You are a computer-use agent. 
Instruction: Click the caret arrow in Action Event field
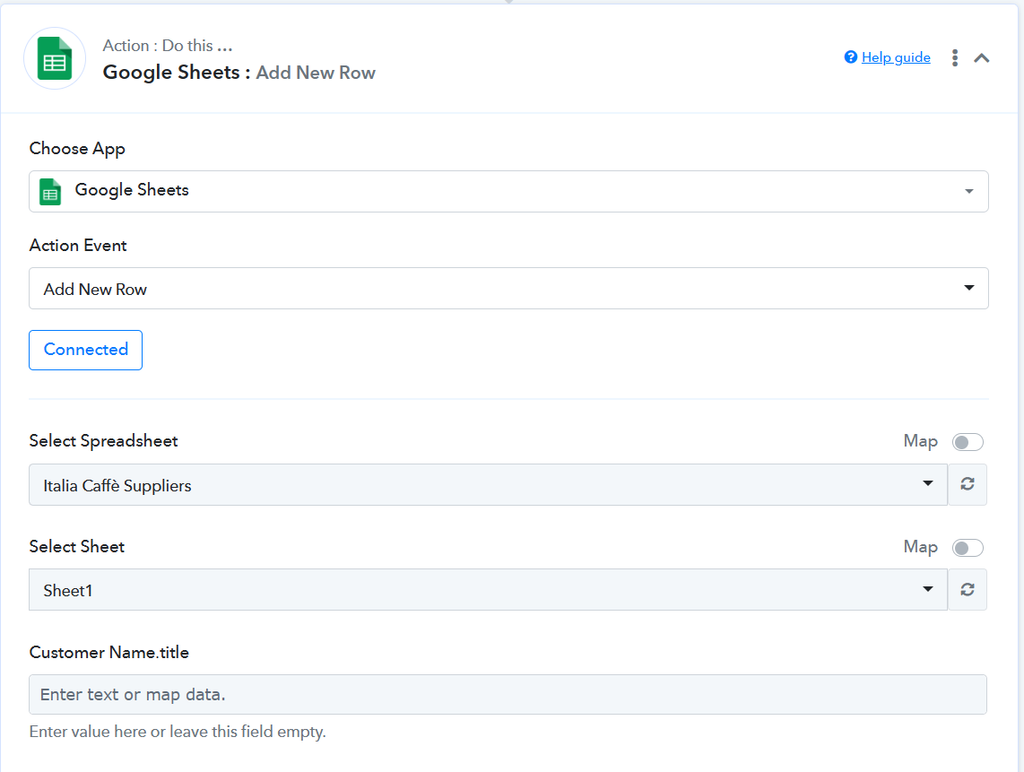click(x=968, y=288)
